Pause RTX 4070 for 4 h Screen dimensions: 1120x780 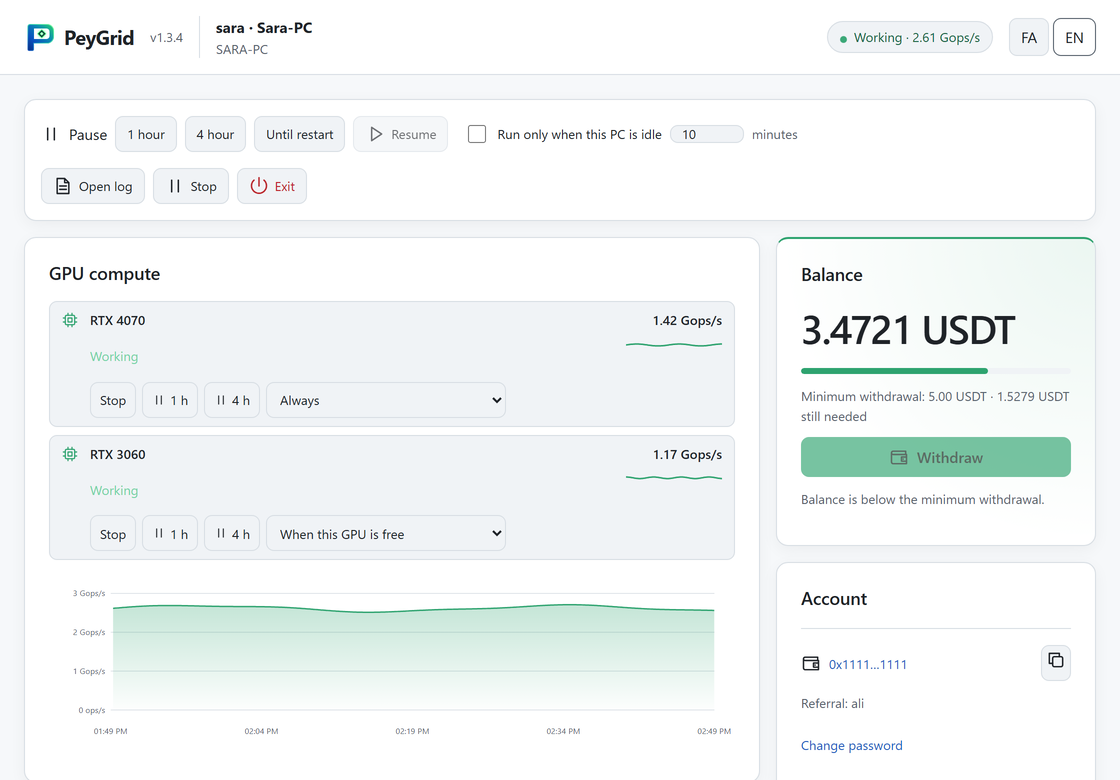[x=232, y=401]
